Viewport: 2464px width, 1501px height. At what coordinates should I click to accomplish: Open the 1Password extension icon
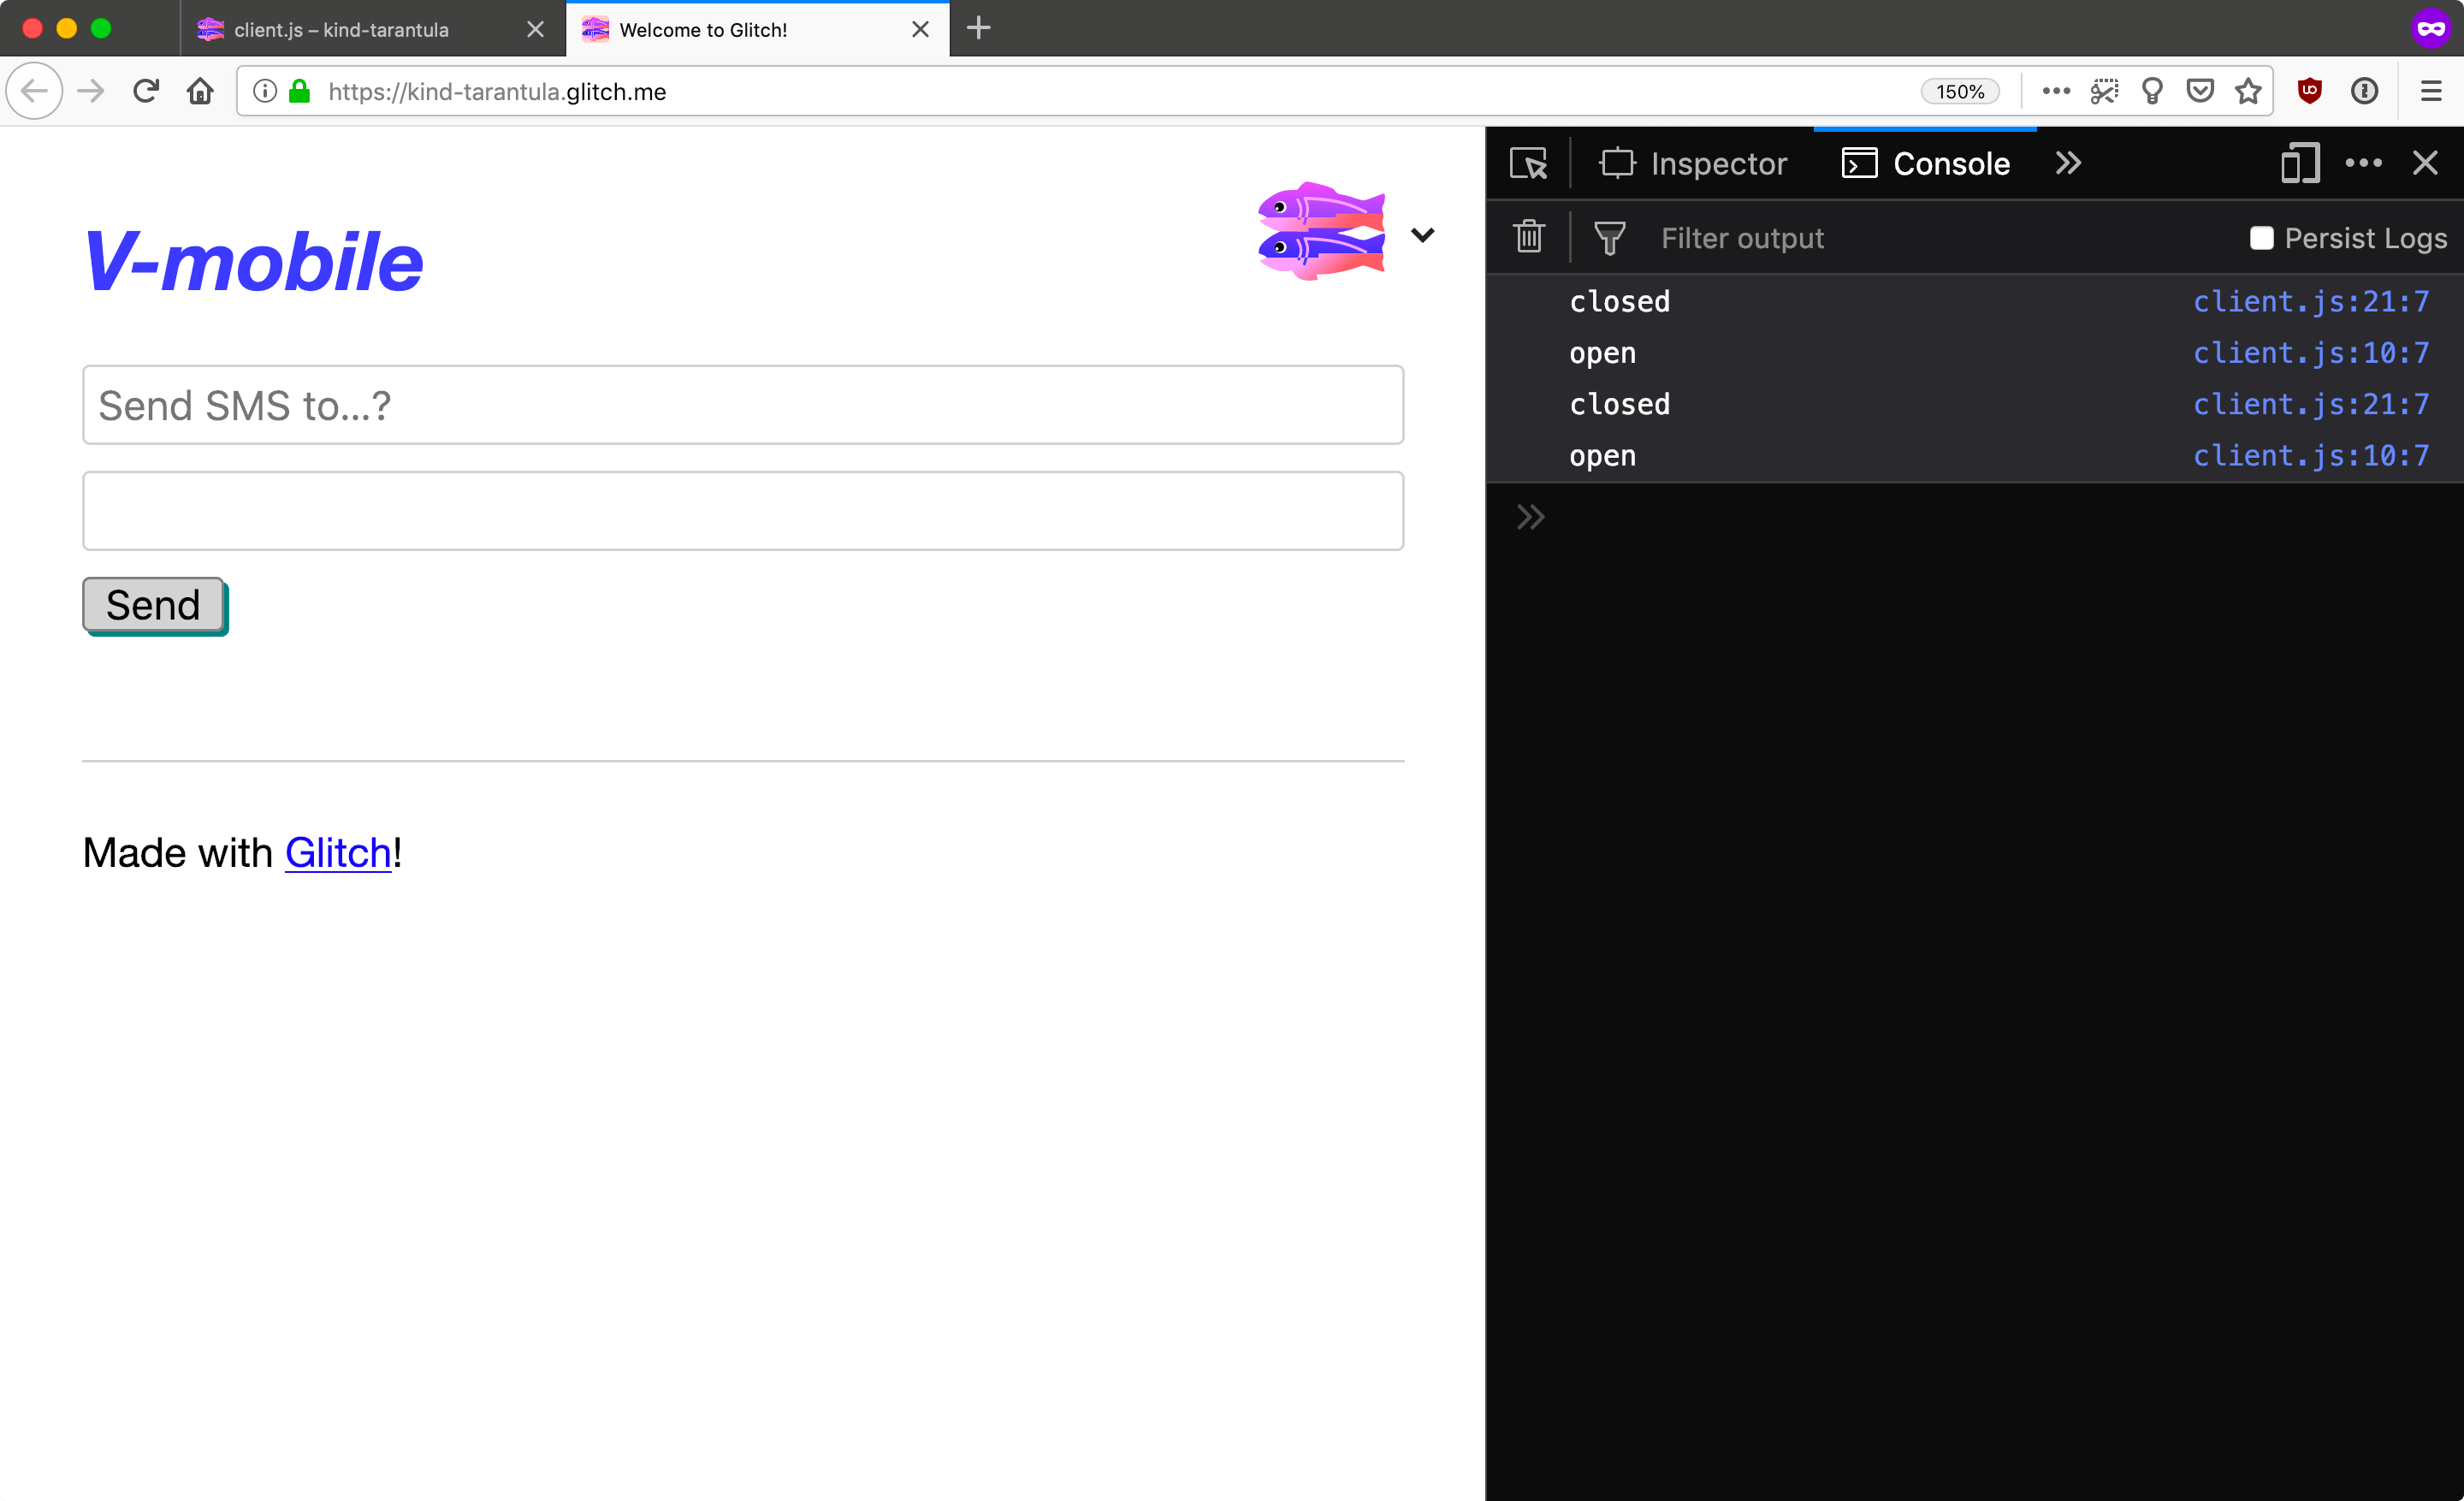coord(2364,91)
